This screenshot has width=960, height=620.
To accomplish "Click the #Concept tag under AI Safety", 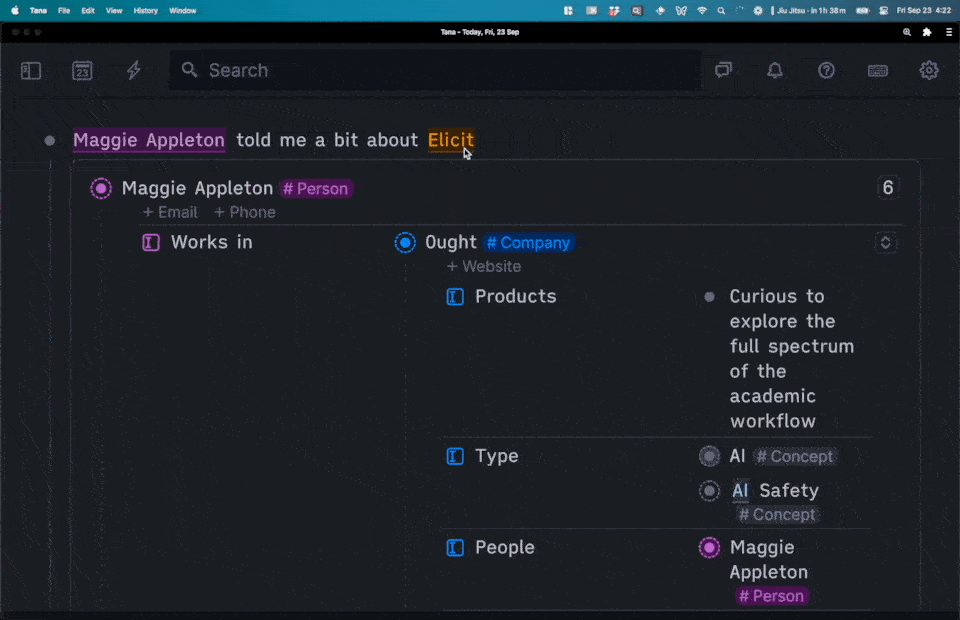I will [x=778, y=515].
